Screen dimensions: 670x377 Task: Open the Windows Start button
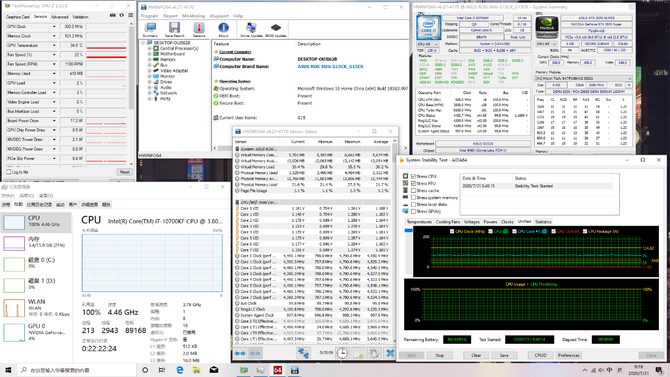8,370
